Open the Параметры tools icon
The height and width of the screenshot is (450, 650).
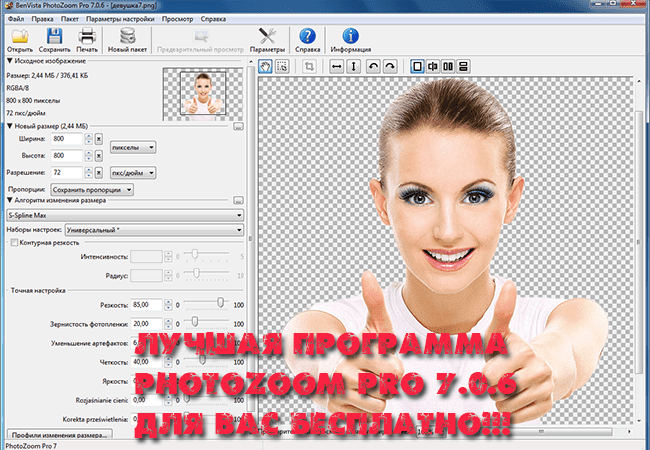click(x=267, y=36)
